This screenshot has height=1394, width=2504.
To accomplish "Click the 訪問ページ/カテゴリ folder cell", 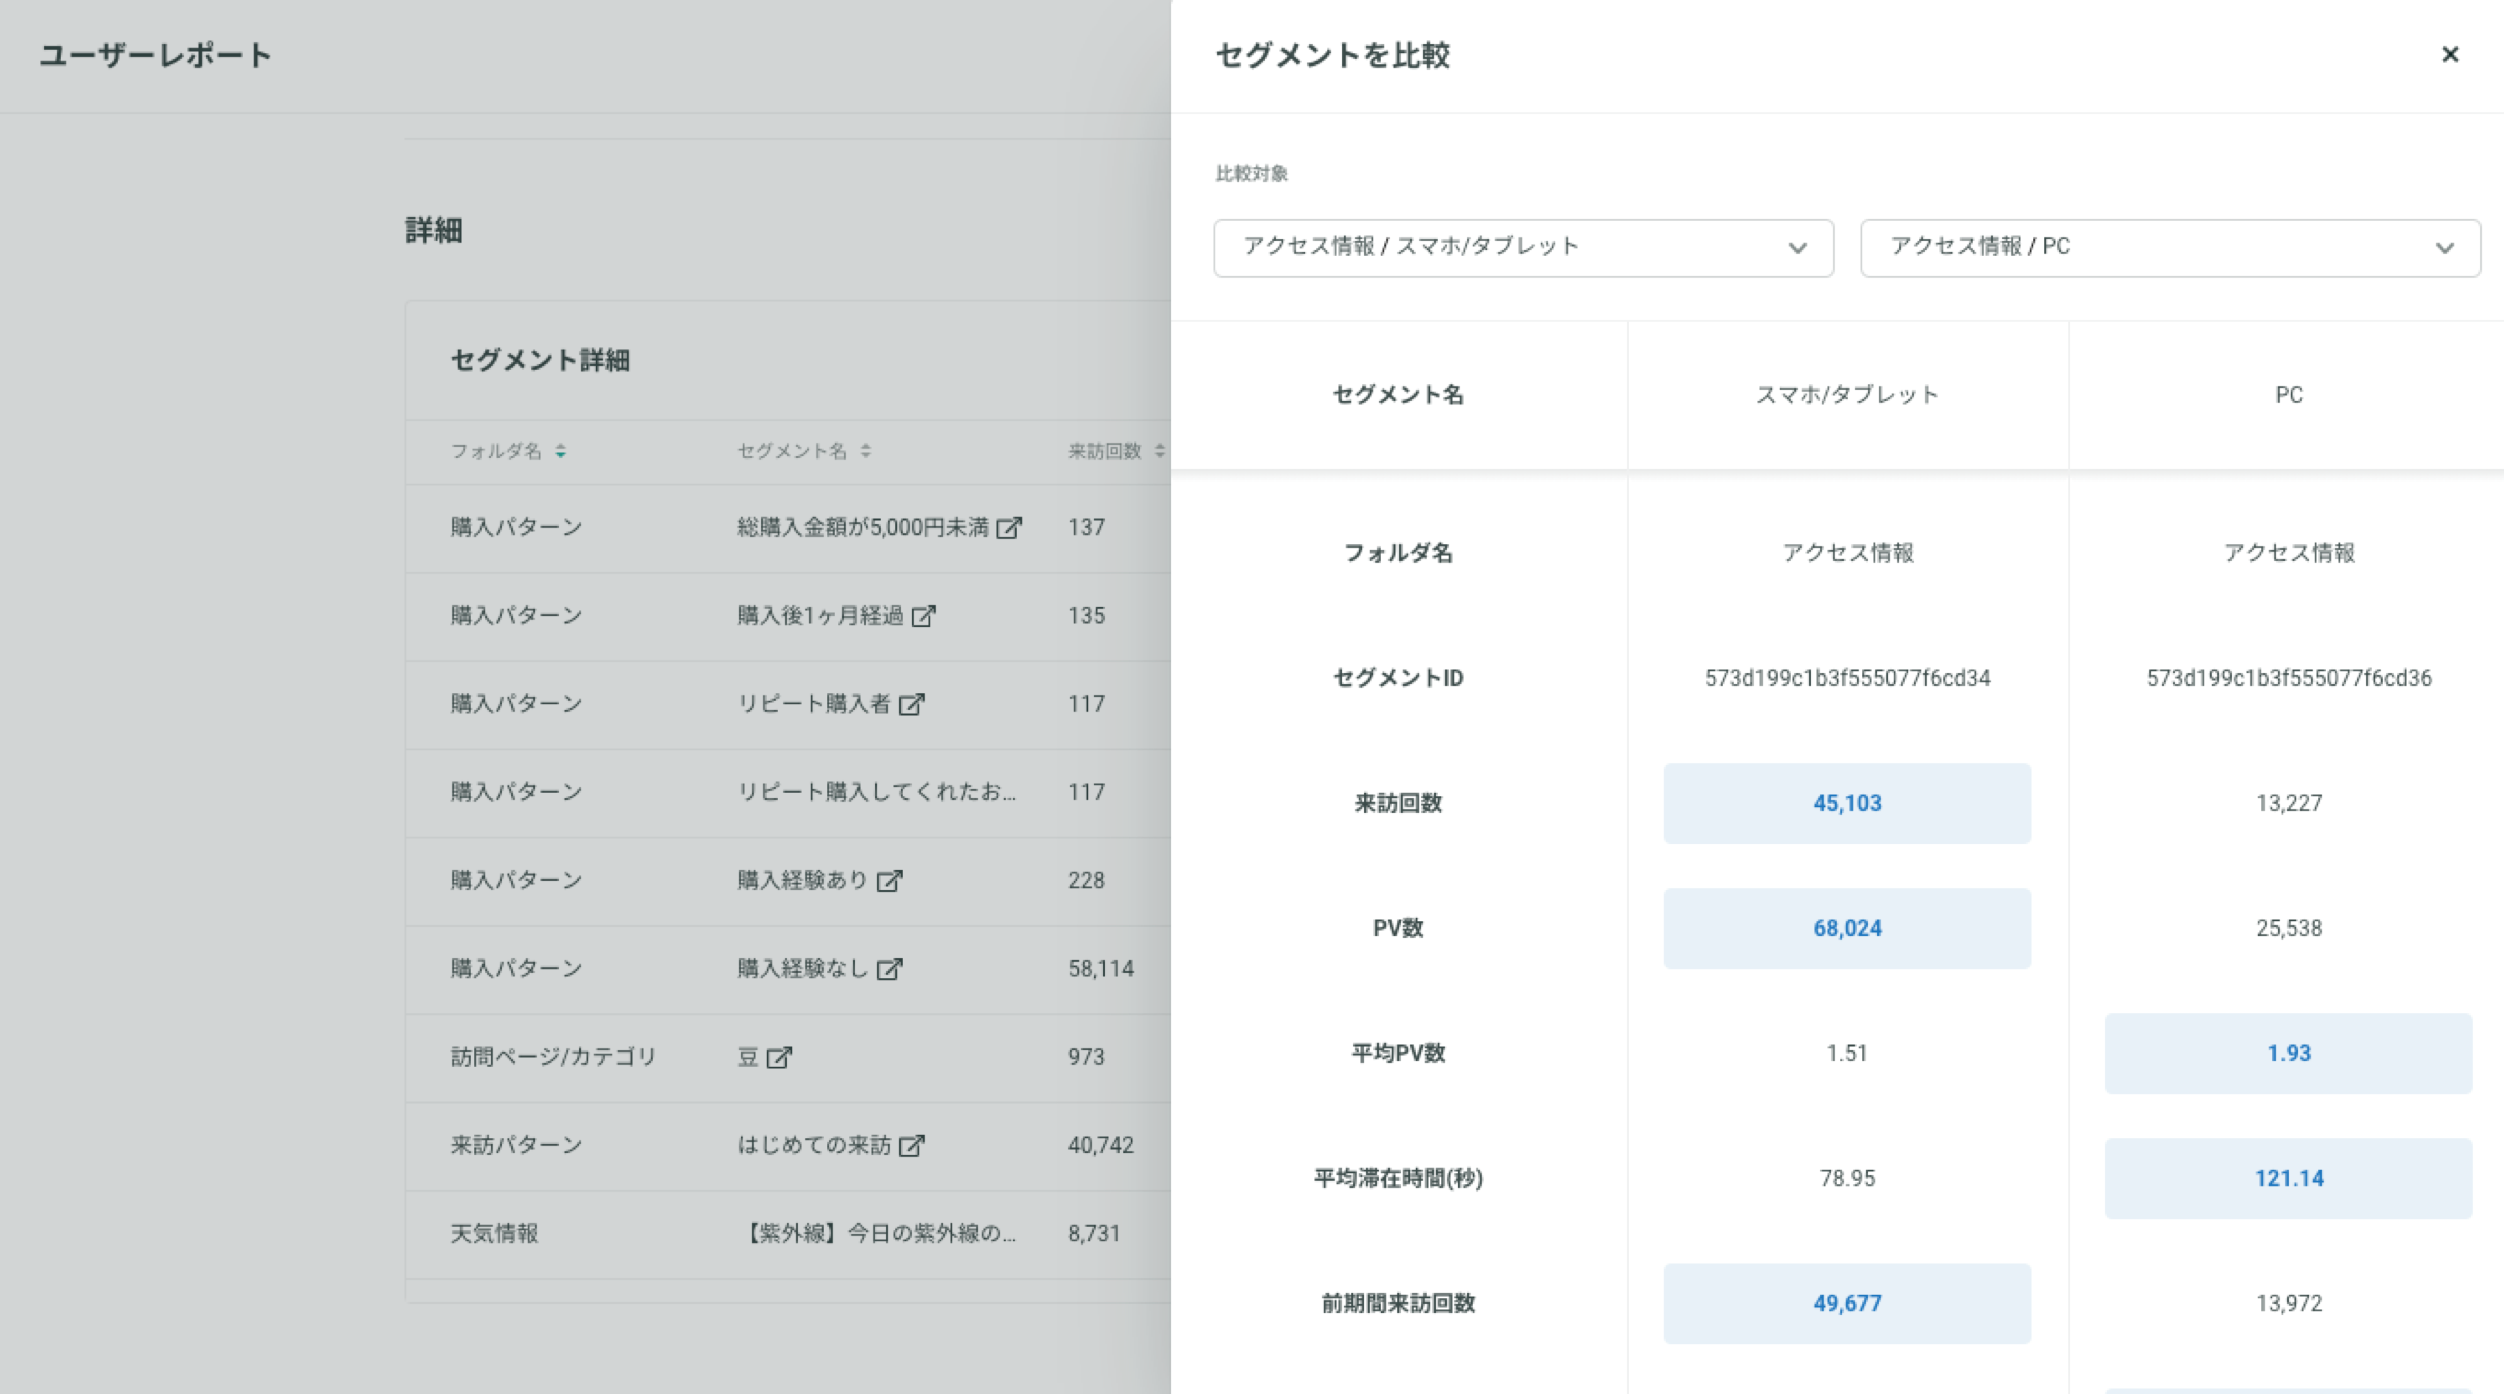I will 553,1057.
